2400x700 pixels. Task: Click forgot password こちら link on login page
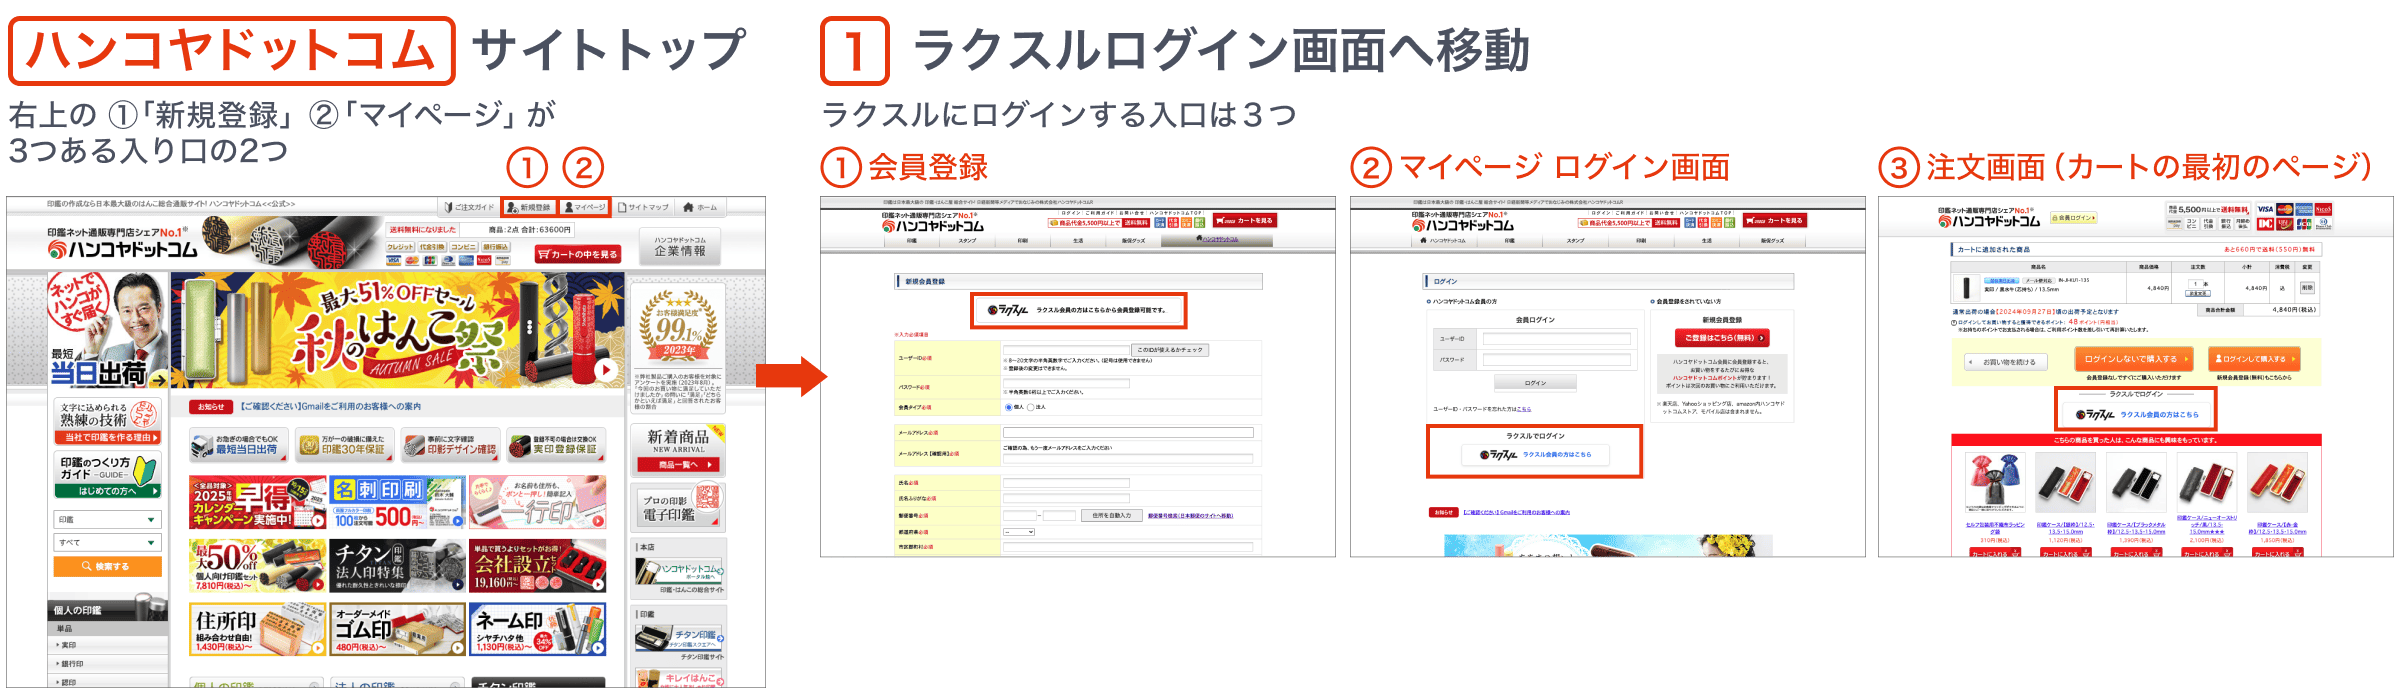coord(1525,409)
